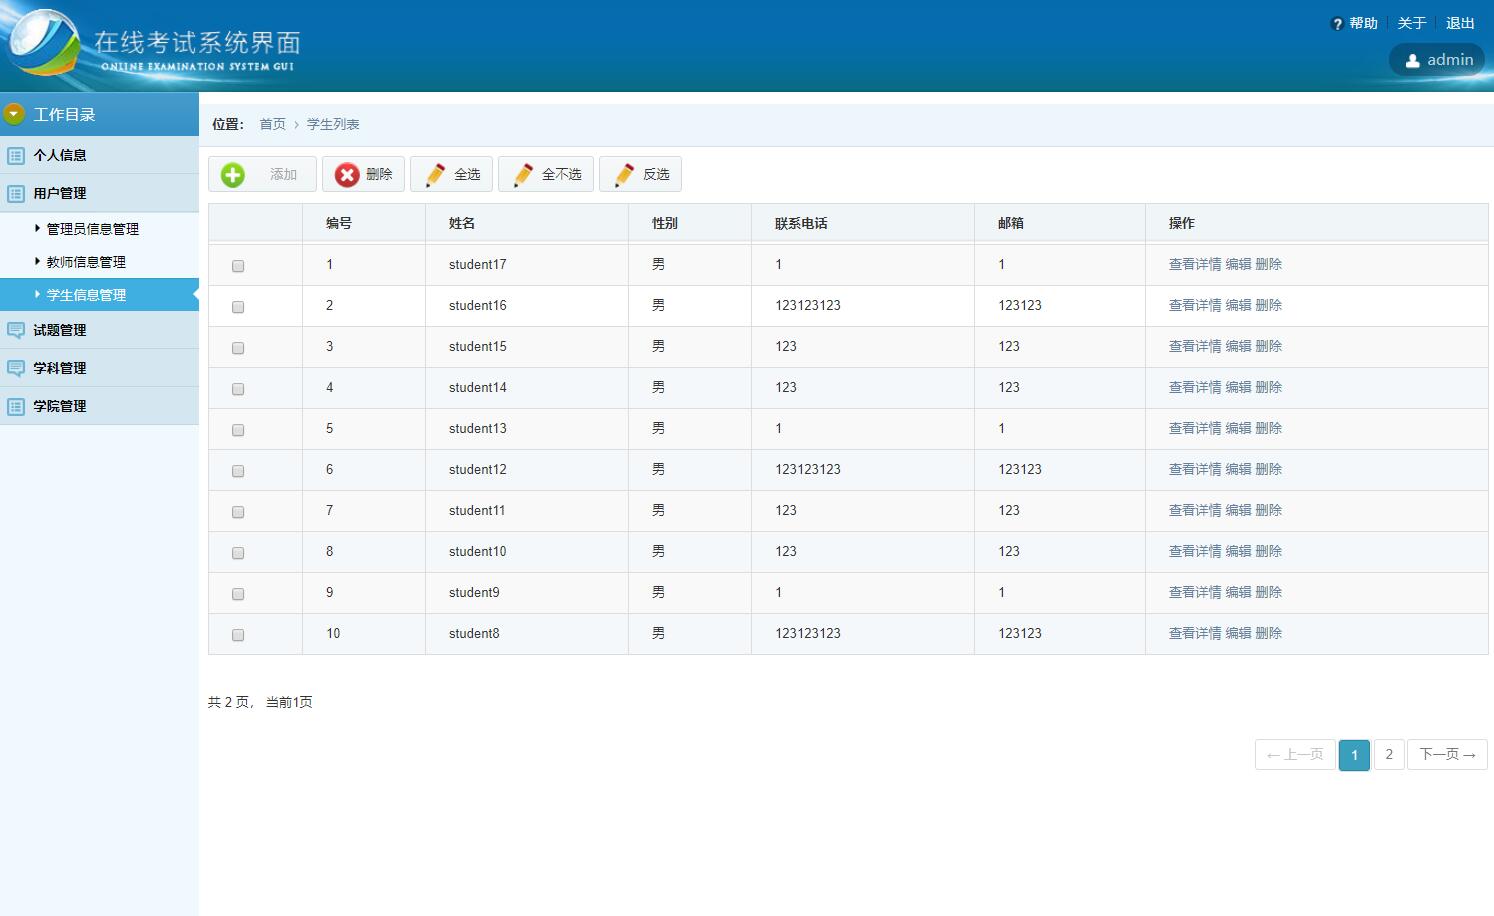Go to page 2 of list

pyautogui.click(x=1388, y=755)
